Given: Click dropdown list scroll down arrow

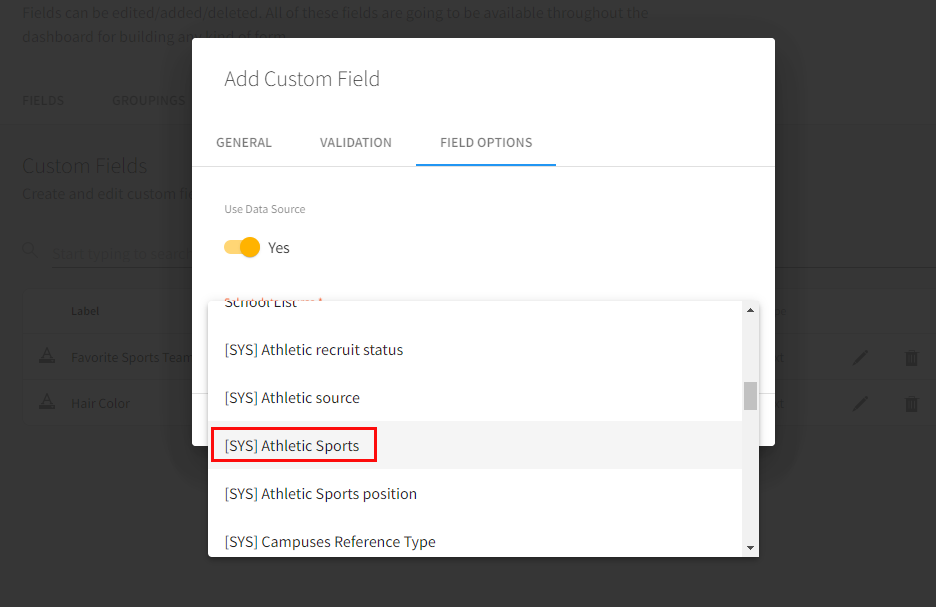Looking at the screenshot, I should [x=750, y=547].
